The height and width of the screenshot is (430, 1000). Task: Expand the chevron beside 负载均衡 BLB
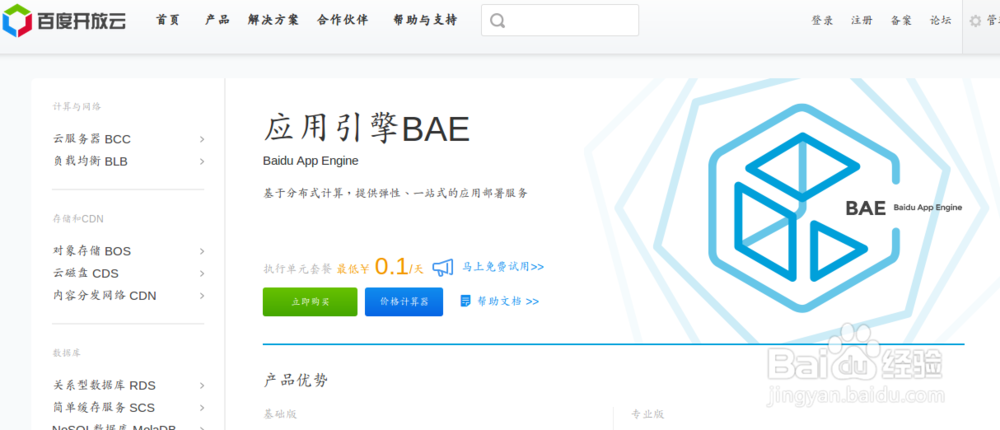(202, 161)
